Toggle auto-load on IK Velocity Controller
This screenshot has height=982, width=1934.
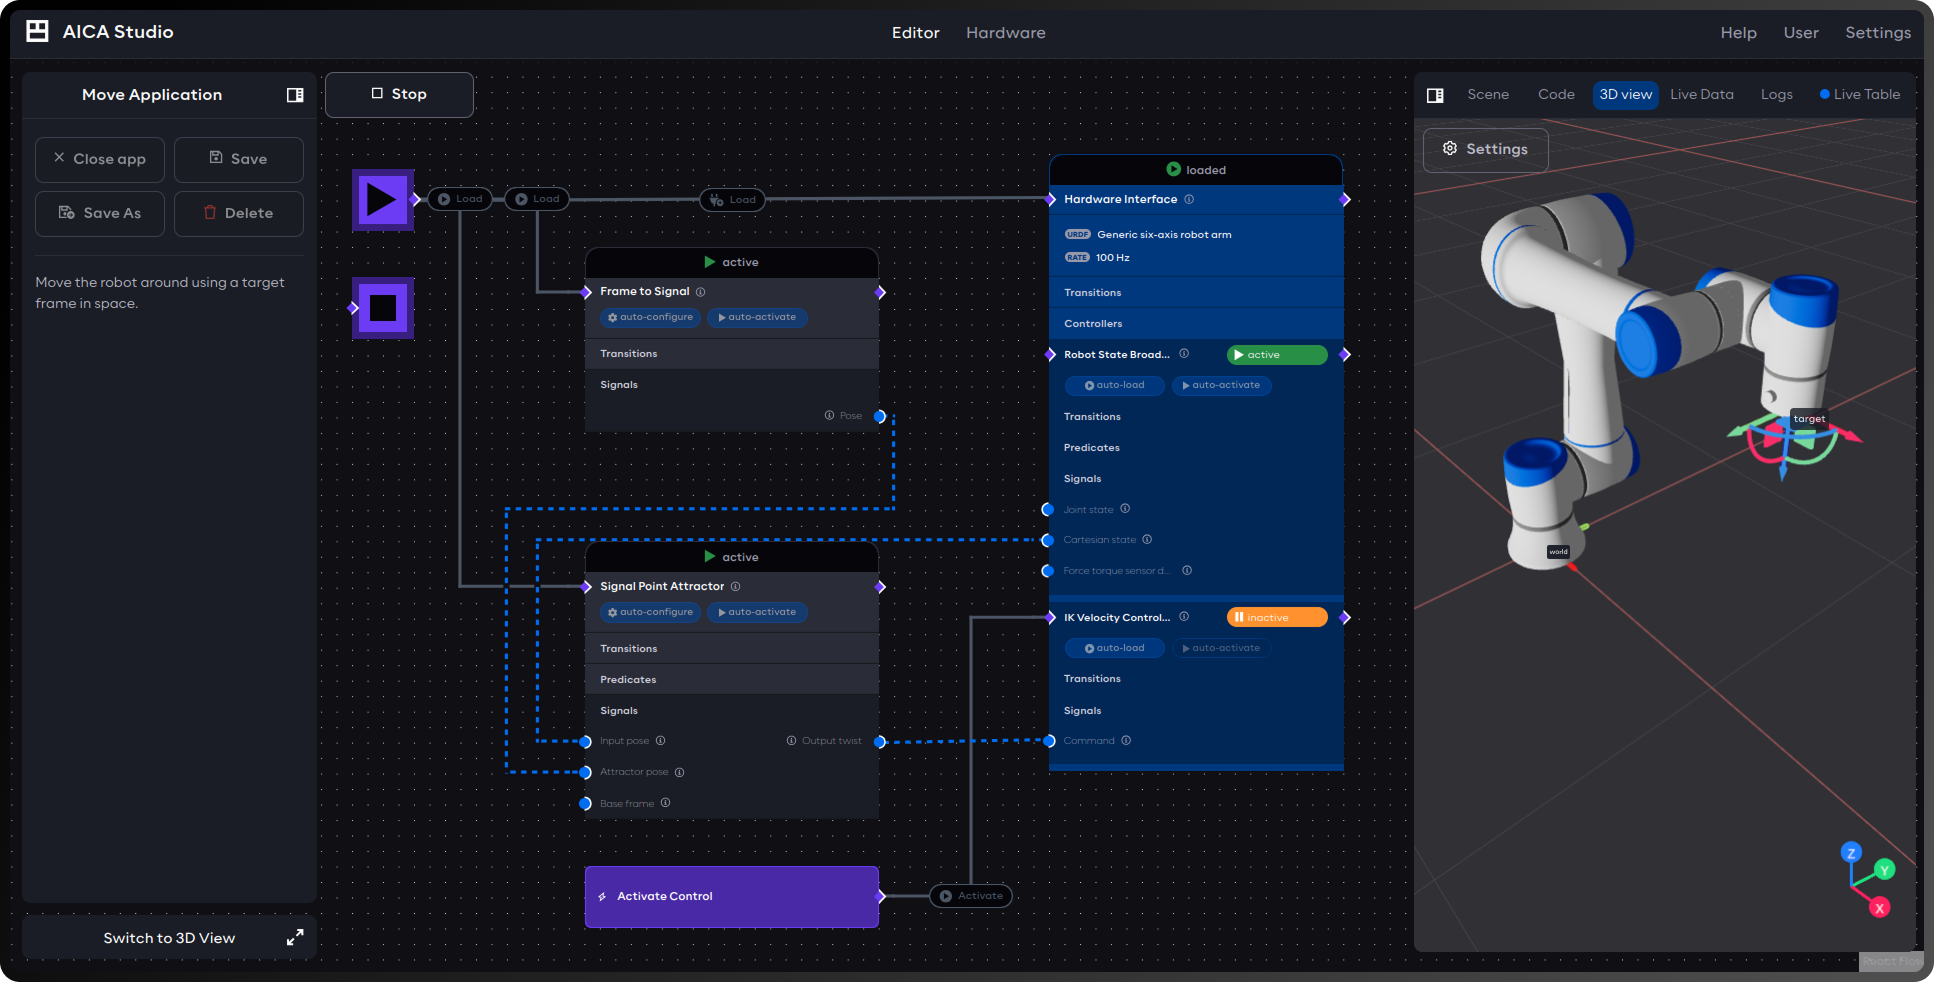[x=1115, y=648]
